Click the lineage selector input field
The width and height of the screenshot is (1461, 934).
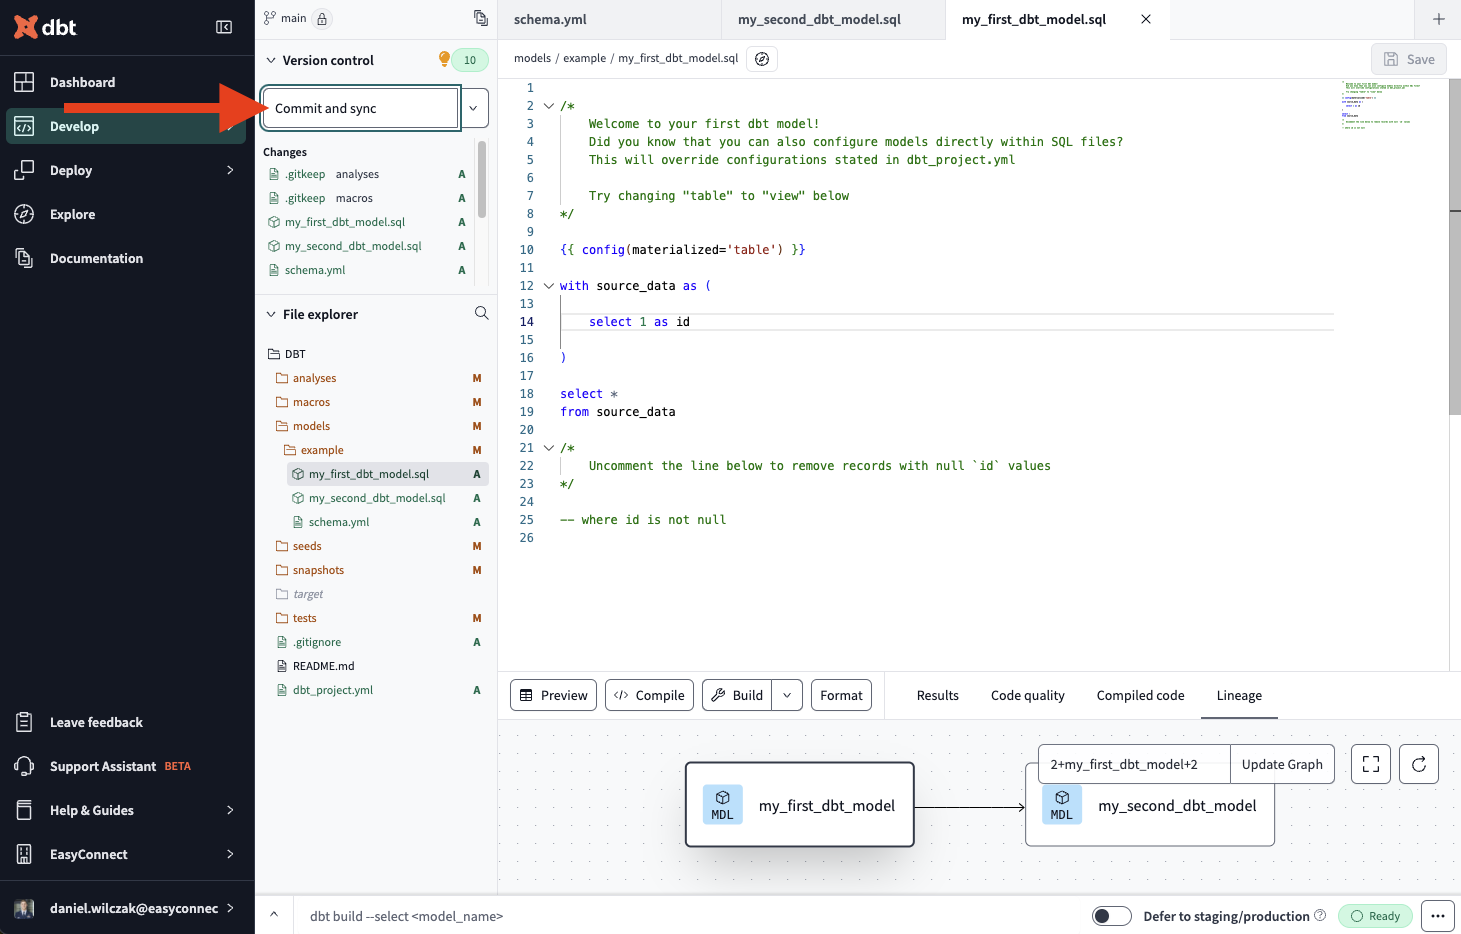pyautogui.click(x=1134, y=764)
